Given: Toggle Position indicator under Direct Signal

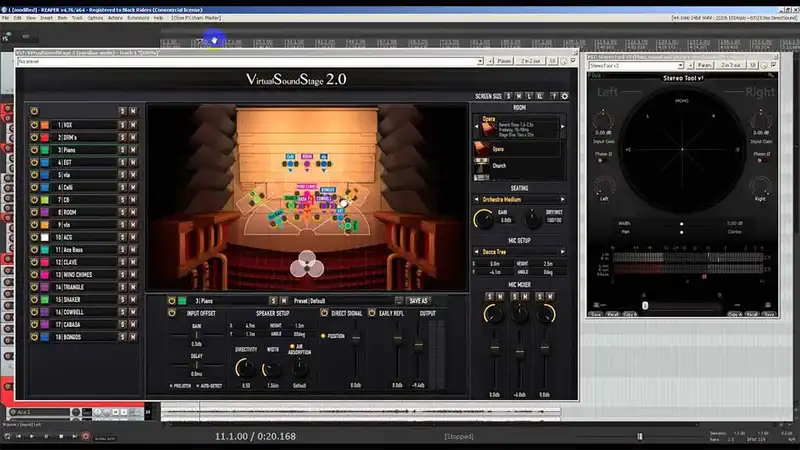Looking at the screenshot, I should click(x=323, y=336).
